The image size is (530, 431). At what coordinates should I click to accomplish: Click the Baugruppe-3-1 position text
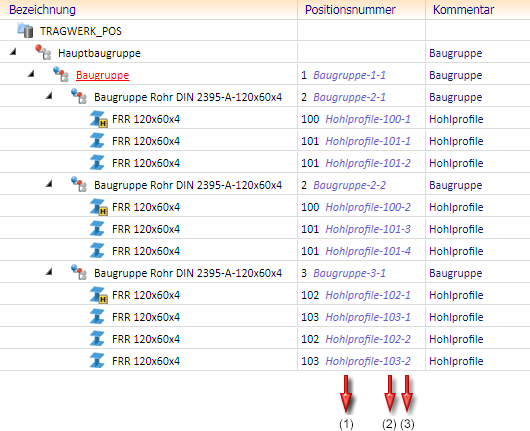coord(350,273)
